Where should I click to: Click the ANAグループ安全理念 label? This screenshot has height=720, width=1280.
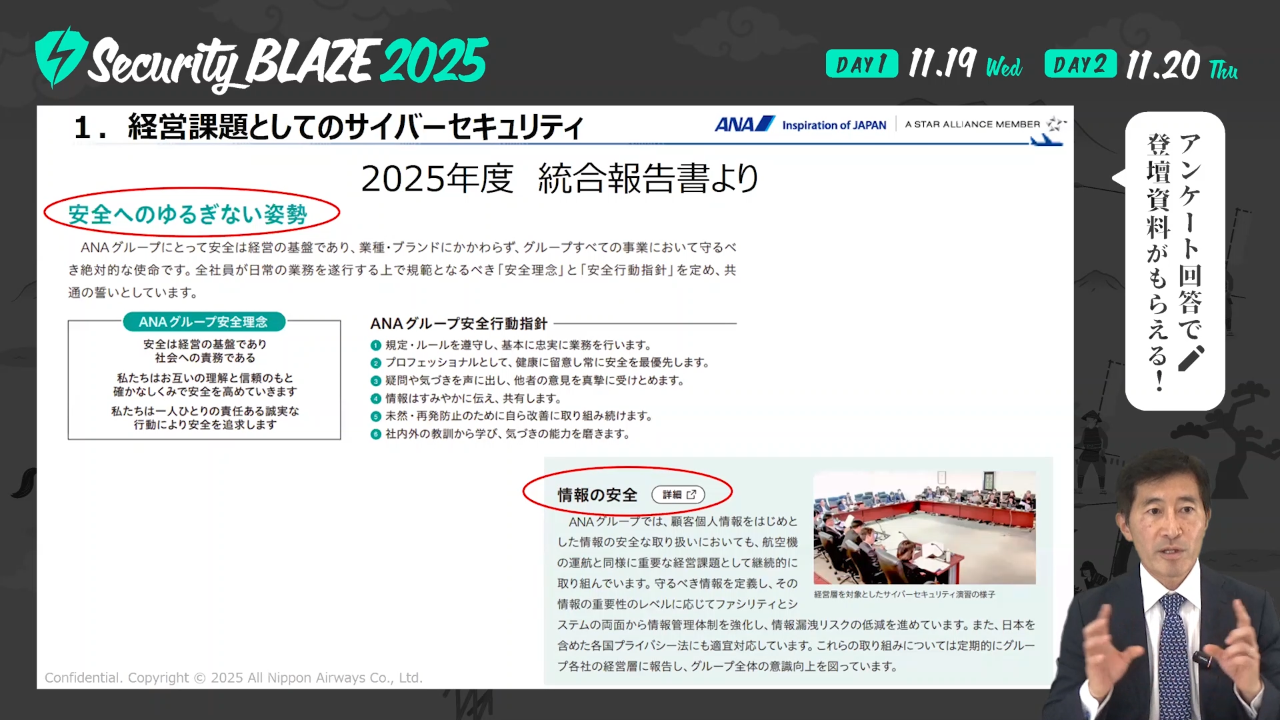tap(204, 322)
